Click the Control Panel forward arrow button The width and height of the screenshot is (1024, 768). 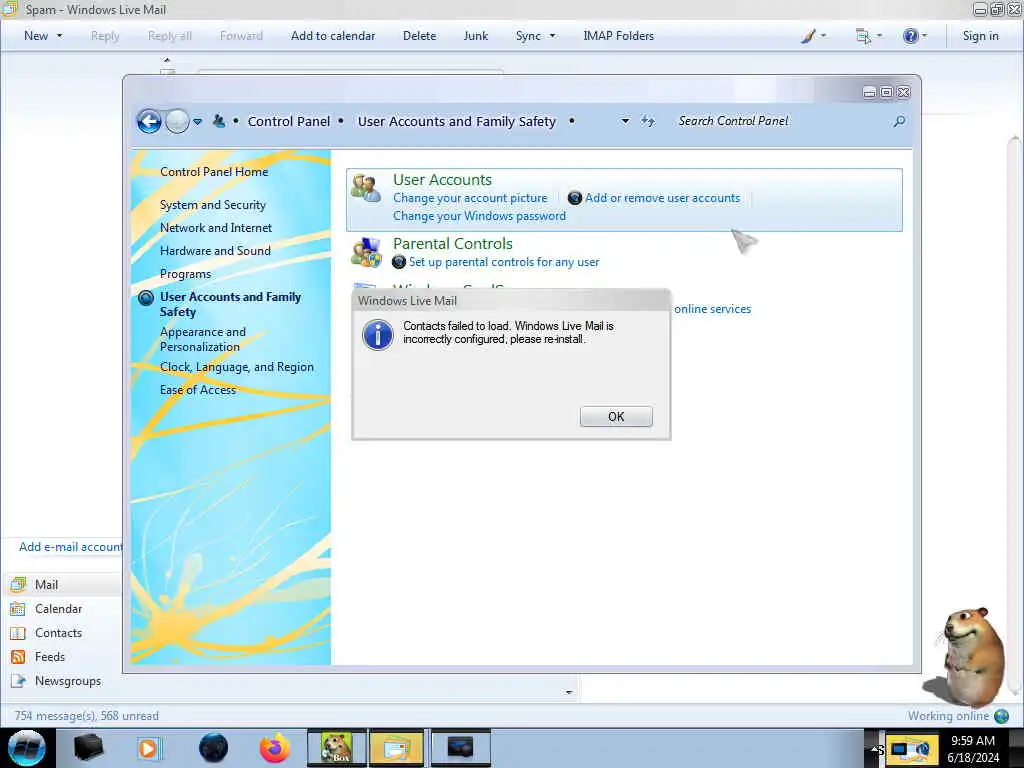(177, 121)
